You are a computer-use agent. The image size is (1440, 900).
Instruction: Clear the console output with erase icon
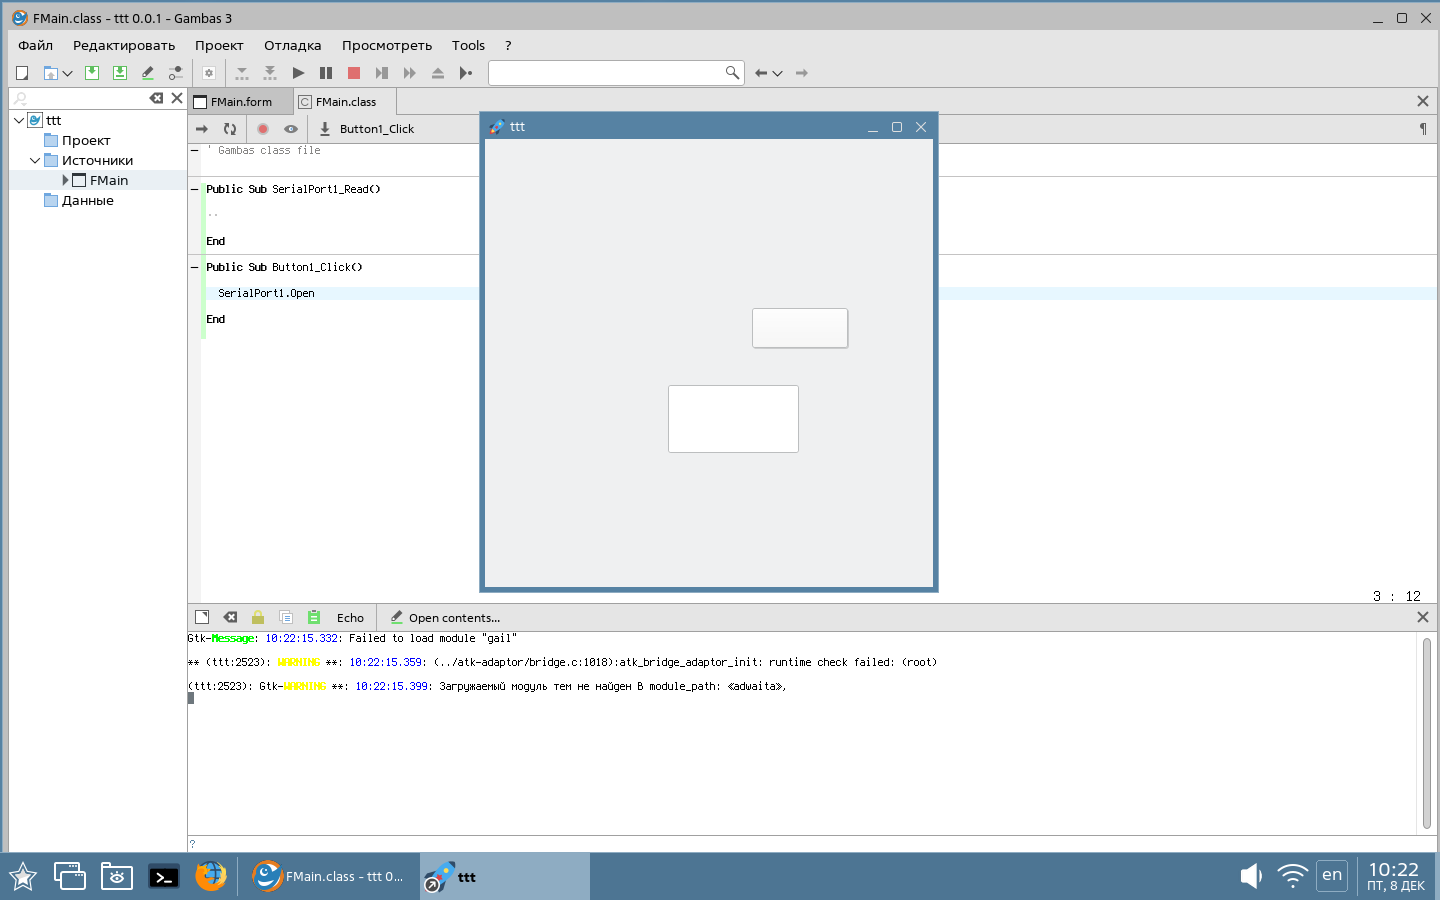[x=230, y=618]
